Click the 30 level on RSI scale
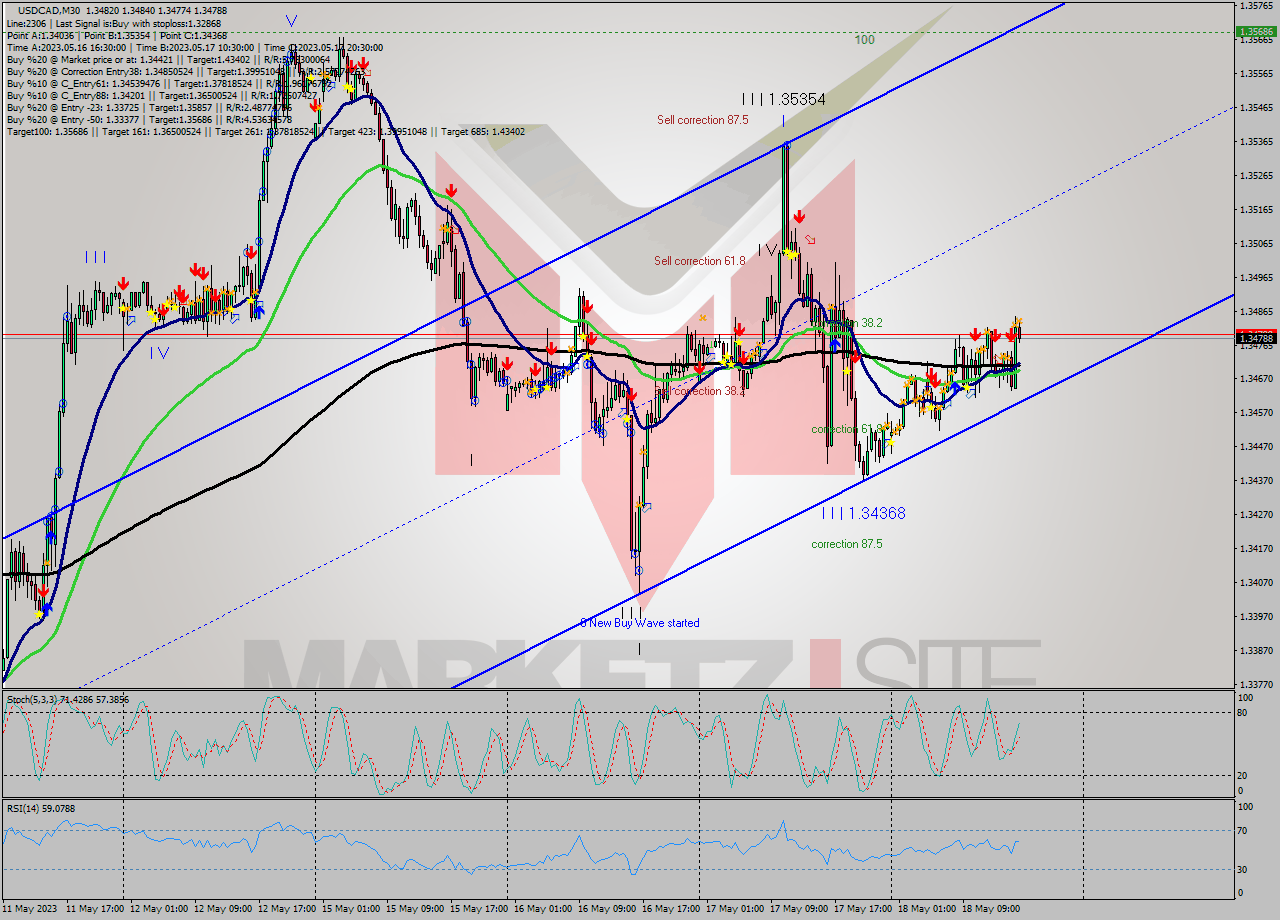1280x920 pixels. pos(1244,868)
